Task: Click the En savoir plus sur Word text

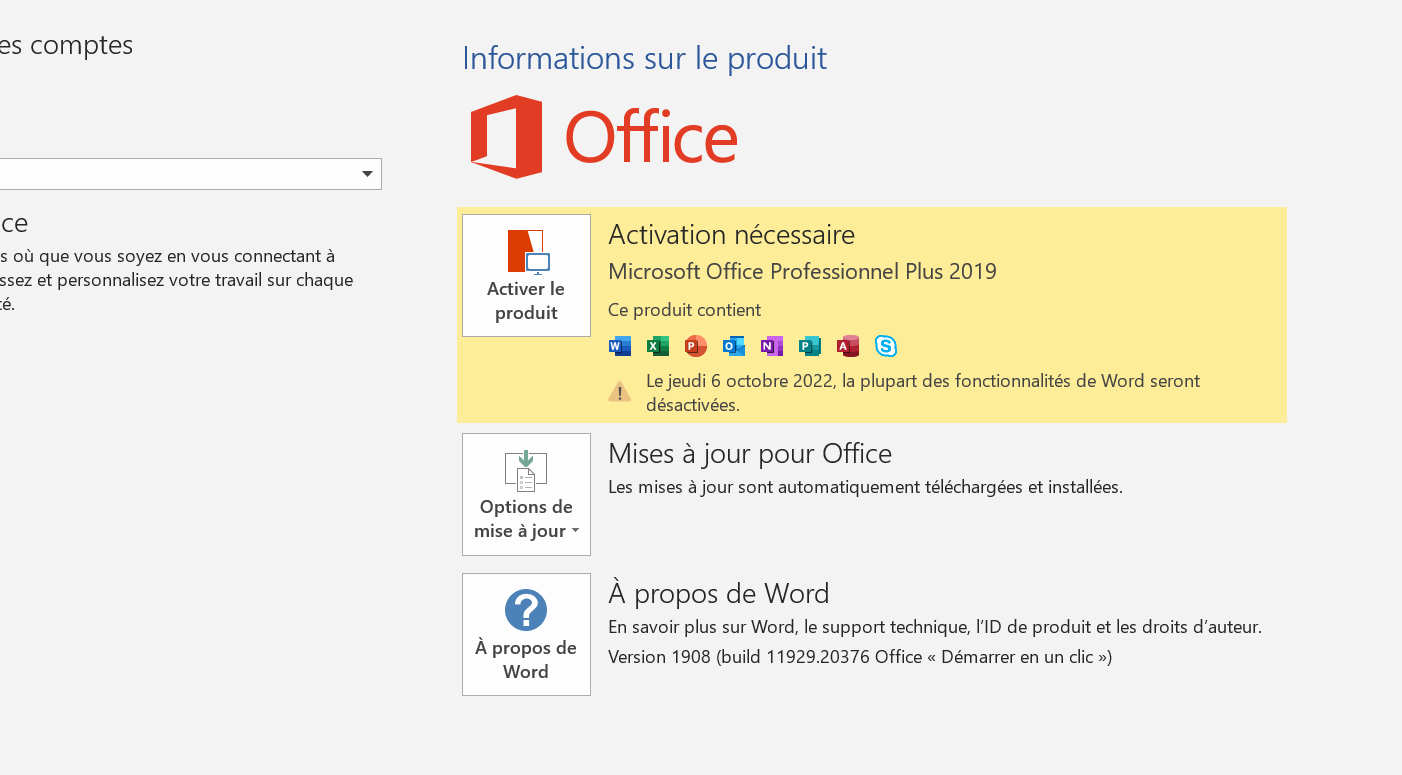Action: [x=935, y=628]
